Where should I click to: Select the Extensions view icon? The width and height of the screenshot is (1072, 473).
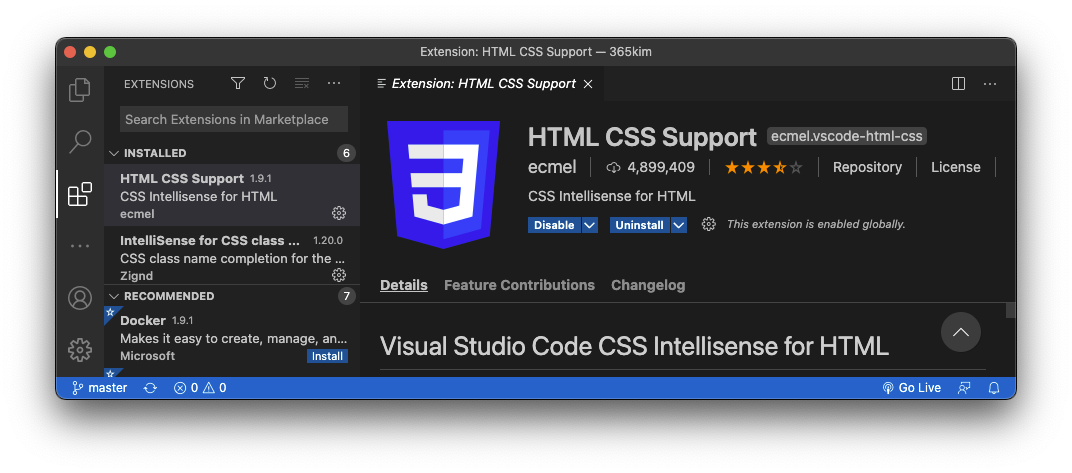pyautogui.click(x=80, y=194)
